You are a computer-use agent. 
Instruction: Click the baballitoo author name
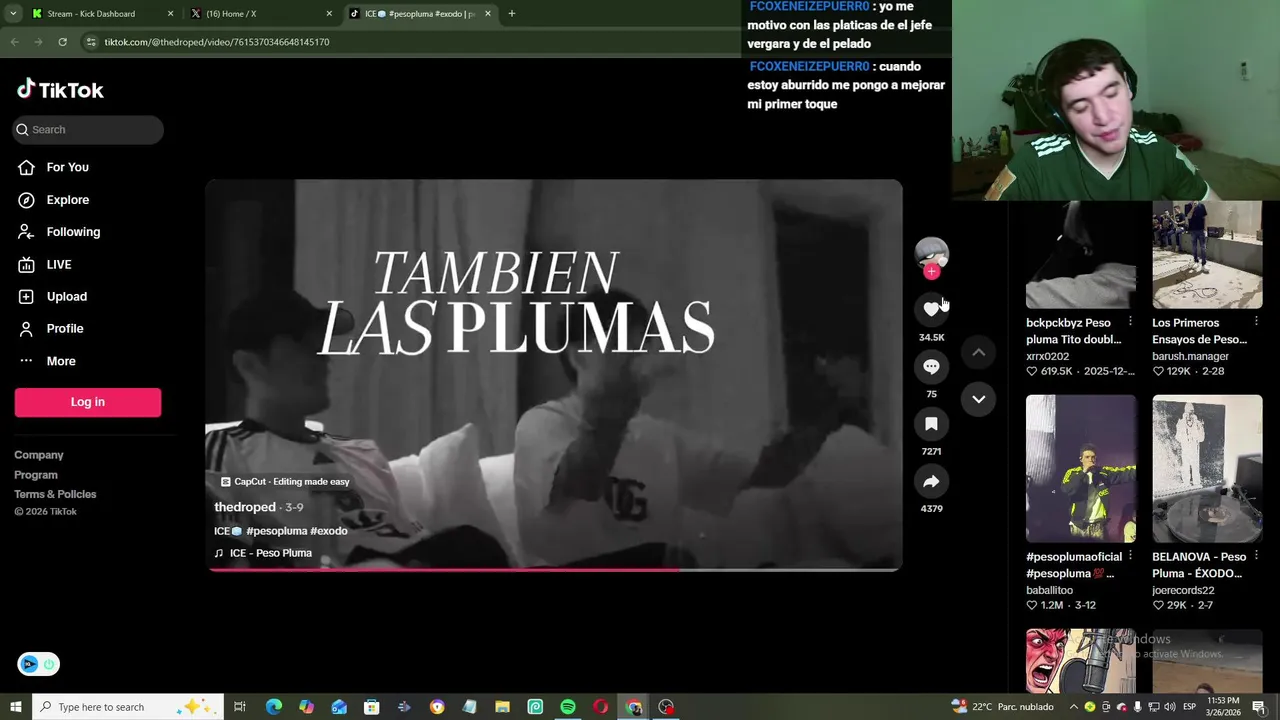(x=1049, y=590)
